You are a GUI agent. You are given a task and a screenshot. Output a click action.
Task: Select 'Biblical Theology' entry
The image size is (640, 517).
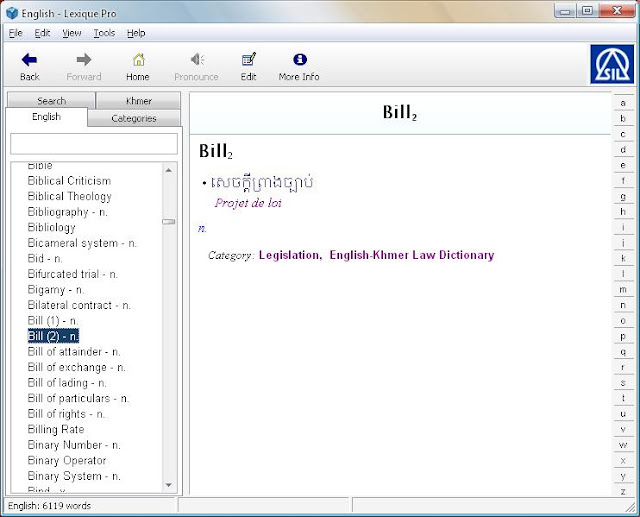[x=69, y=196]
